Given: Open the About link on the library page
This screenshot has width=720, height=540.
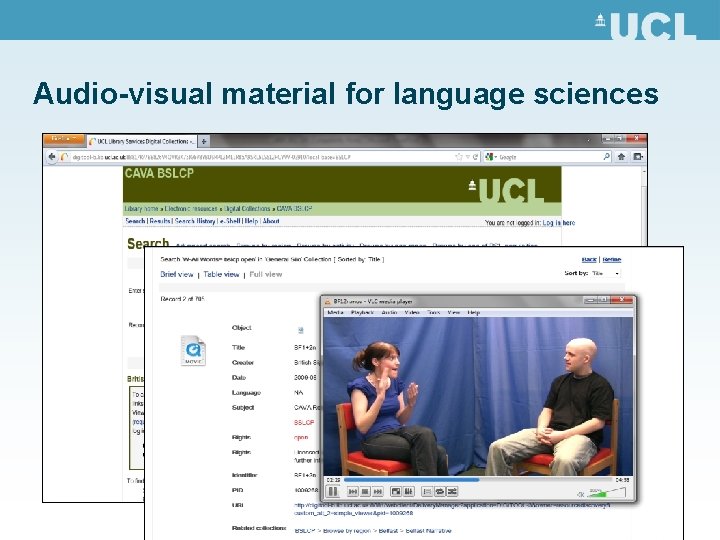Looking at the screenshot, I should [271, 221].
